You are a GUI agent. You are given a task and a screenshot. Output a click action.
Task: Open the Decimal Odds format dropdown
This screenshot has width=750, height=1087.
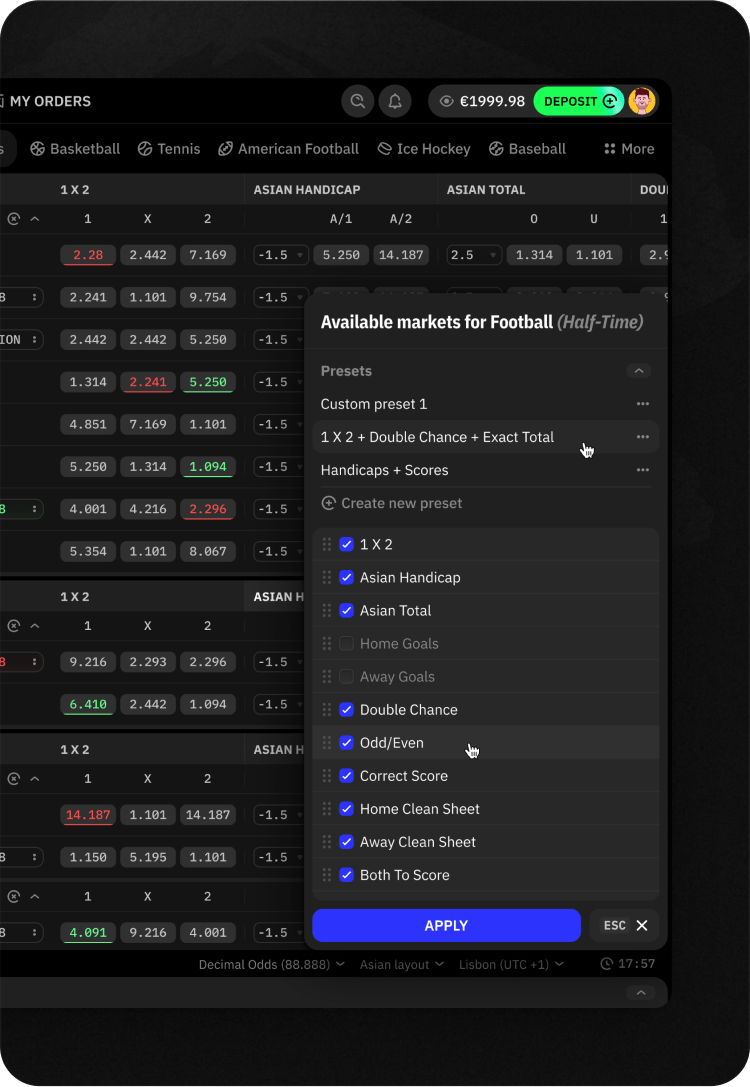(271, 964)
